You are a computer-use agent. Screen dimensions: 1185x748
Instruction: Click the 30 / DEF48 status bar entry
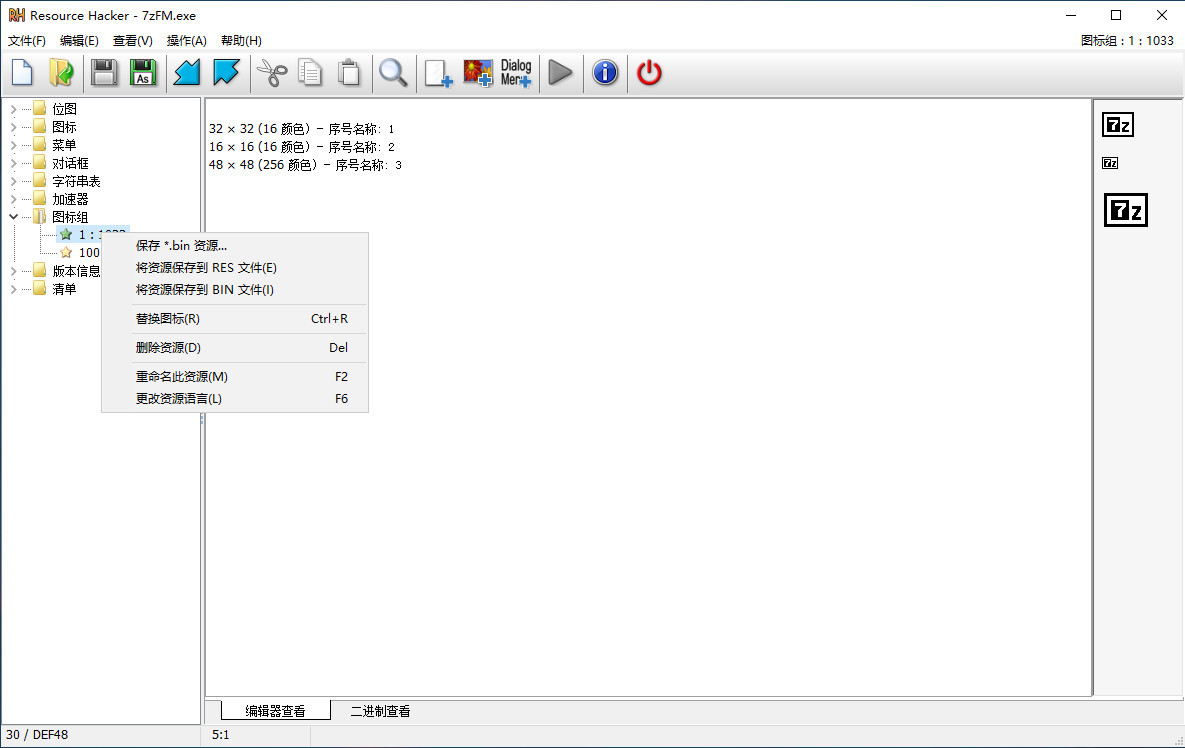pos(37,734)
